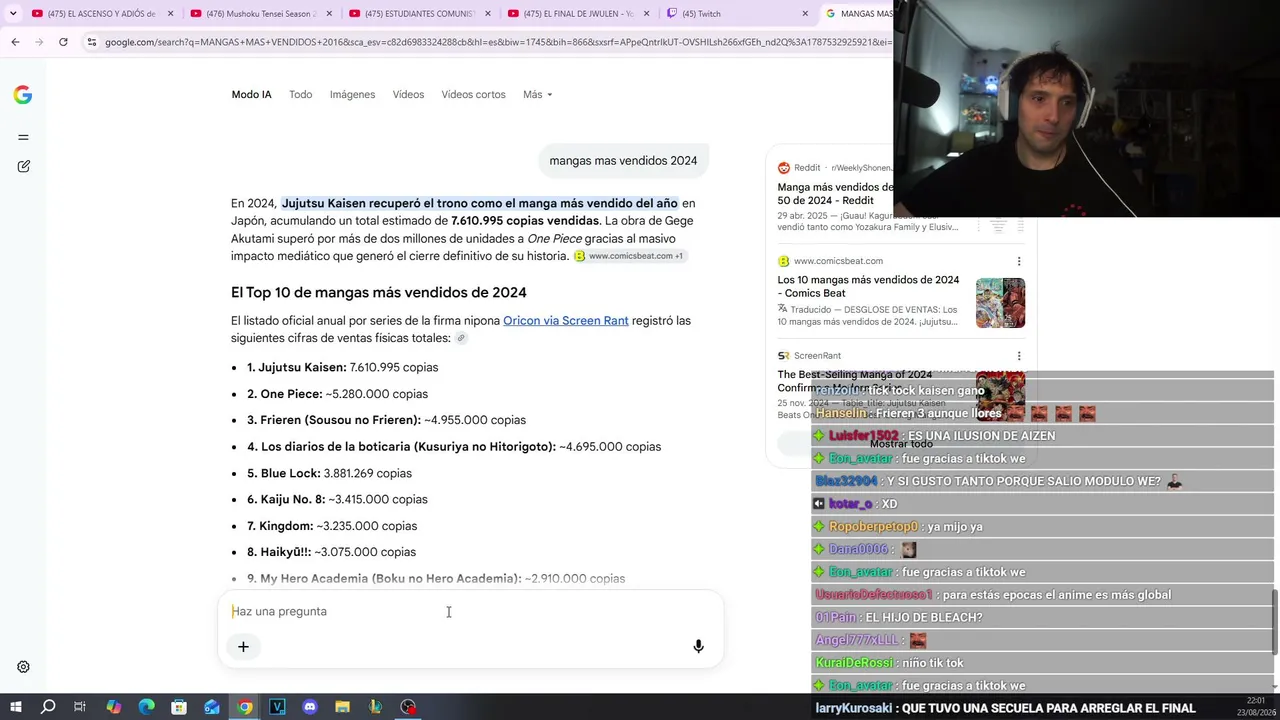The width and height of the screenshot is (1280, 720).
Task: Open Los 10 mangas más vendidos Comics Beat result
Action: pos(868,286)
